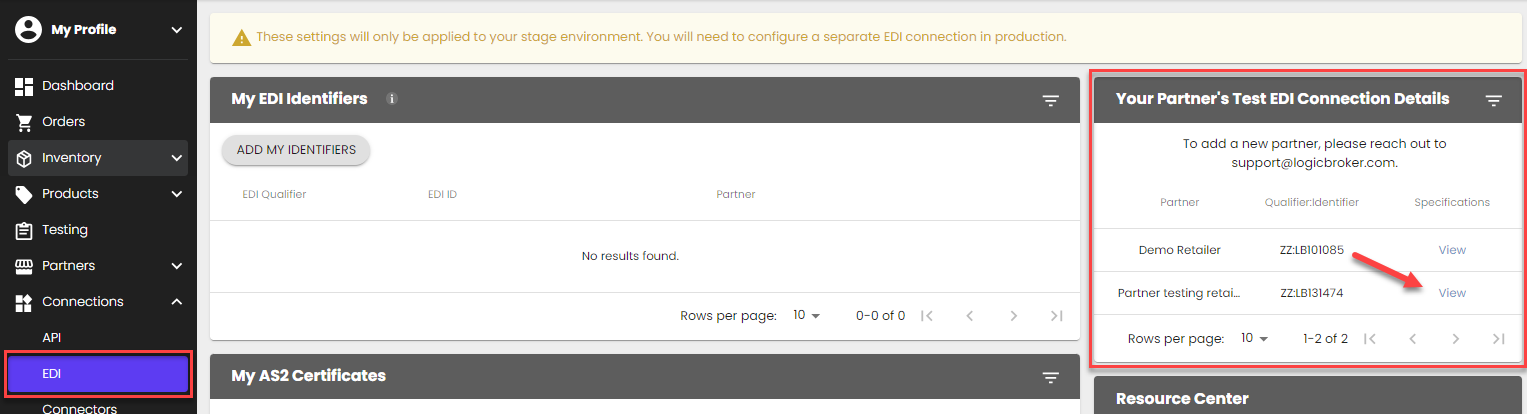Click the Testing clipboard icon
The width and height of the screenshot is (1527, 414).
[24, 230]
